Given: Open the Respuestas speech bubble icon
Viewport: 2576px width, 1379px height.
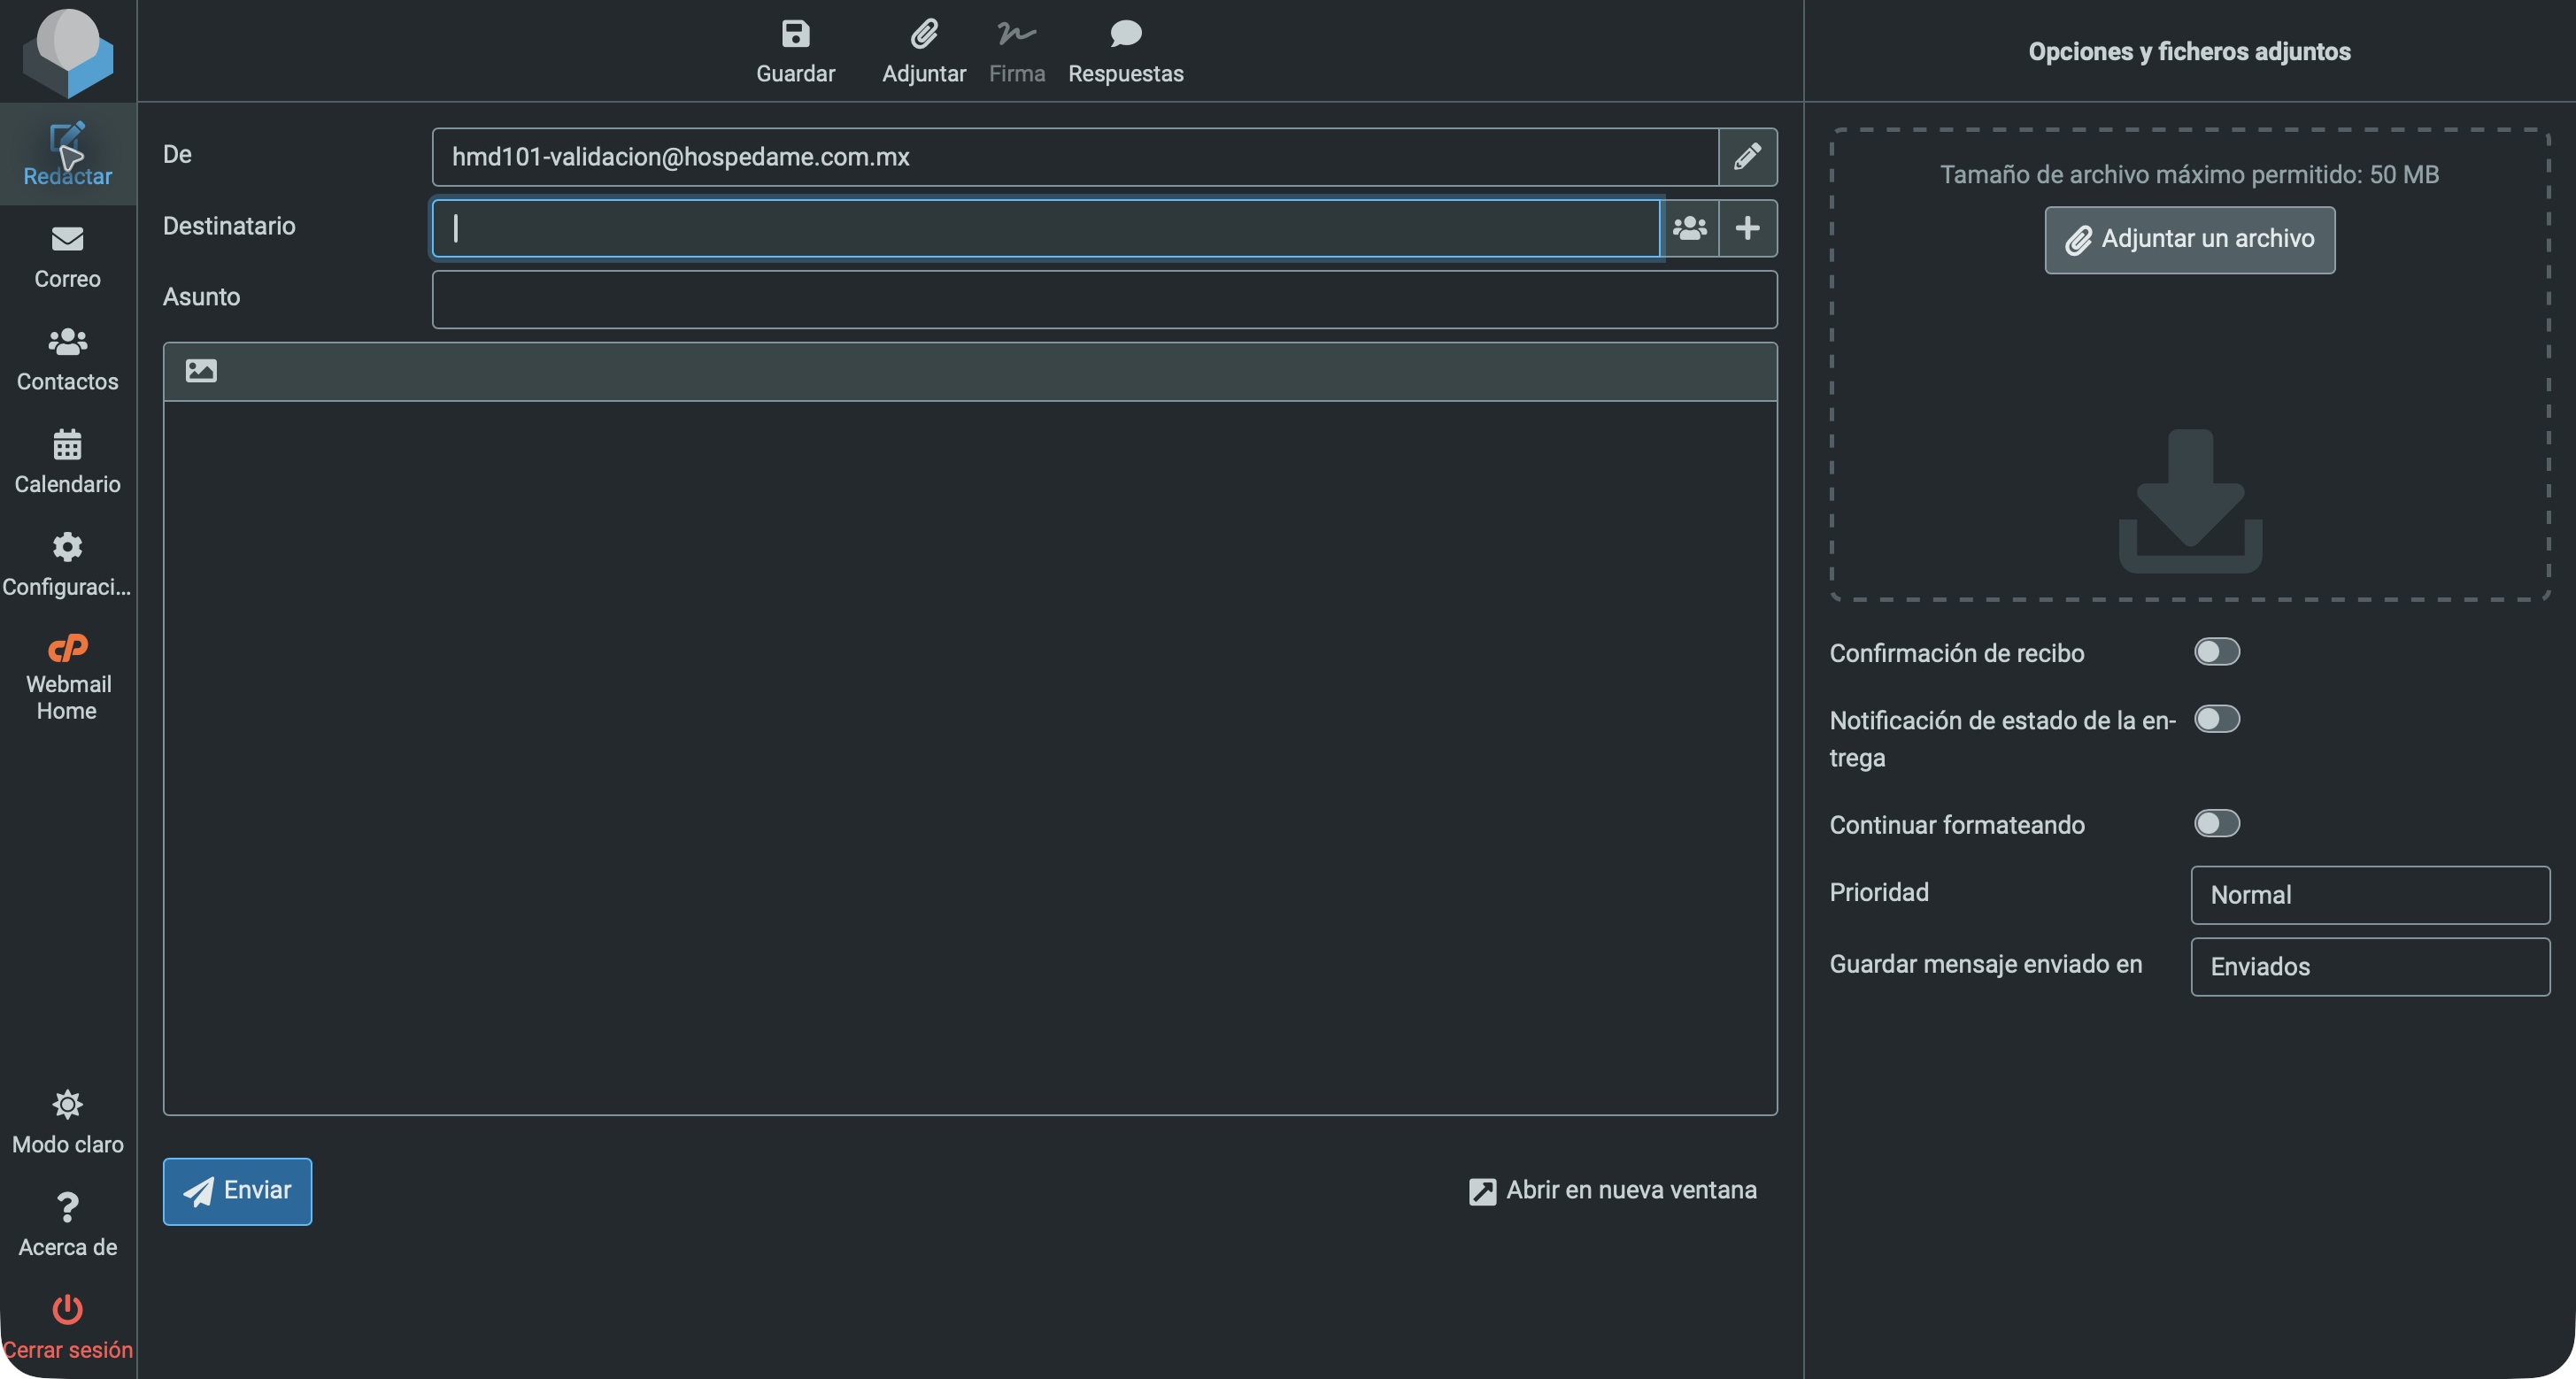Looking at the screenshot, I should [1125, 34].
